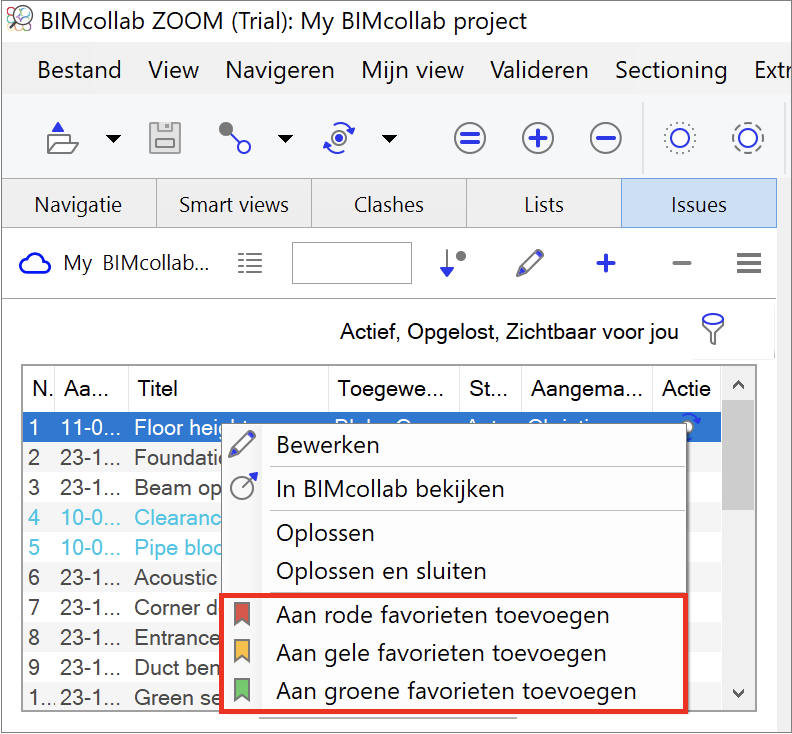Choose Oplossen in the context menu
Viewport: 792px width, 734px height.
pyautogui.click(x=454, y=533)
